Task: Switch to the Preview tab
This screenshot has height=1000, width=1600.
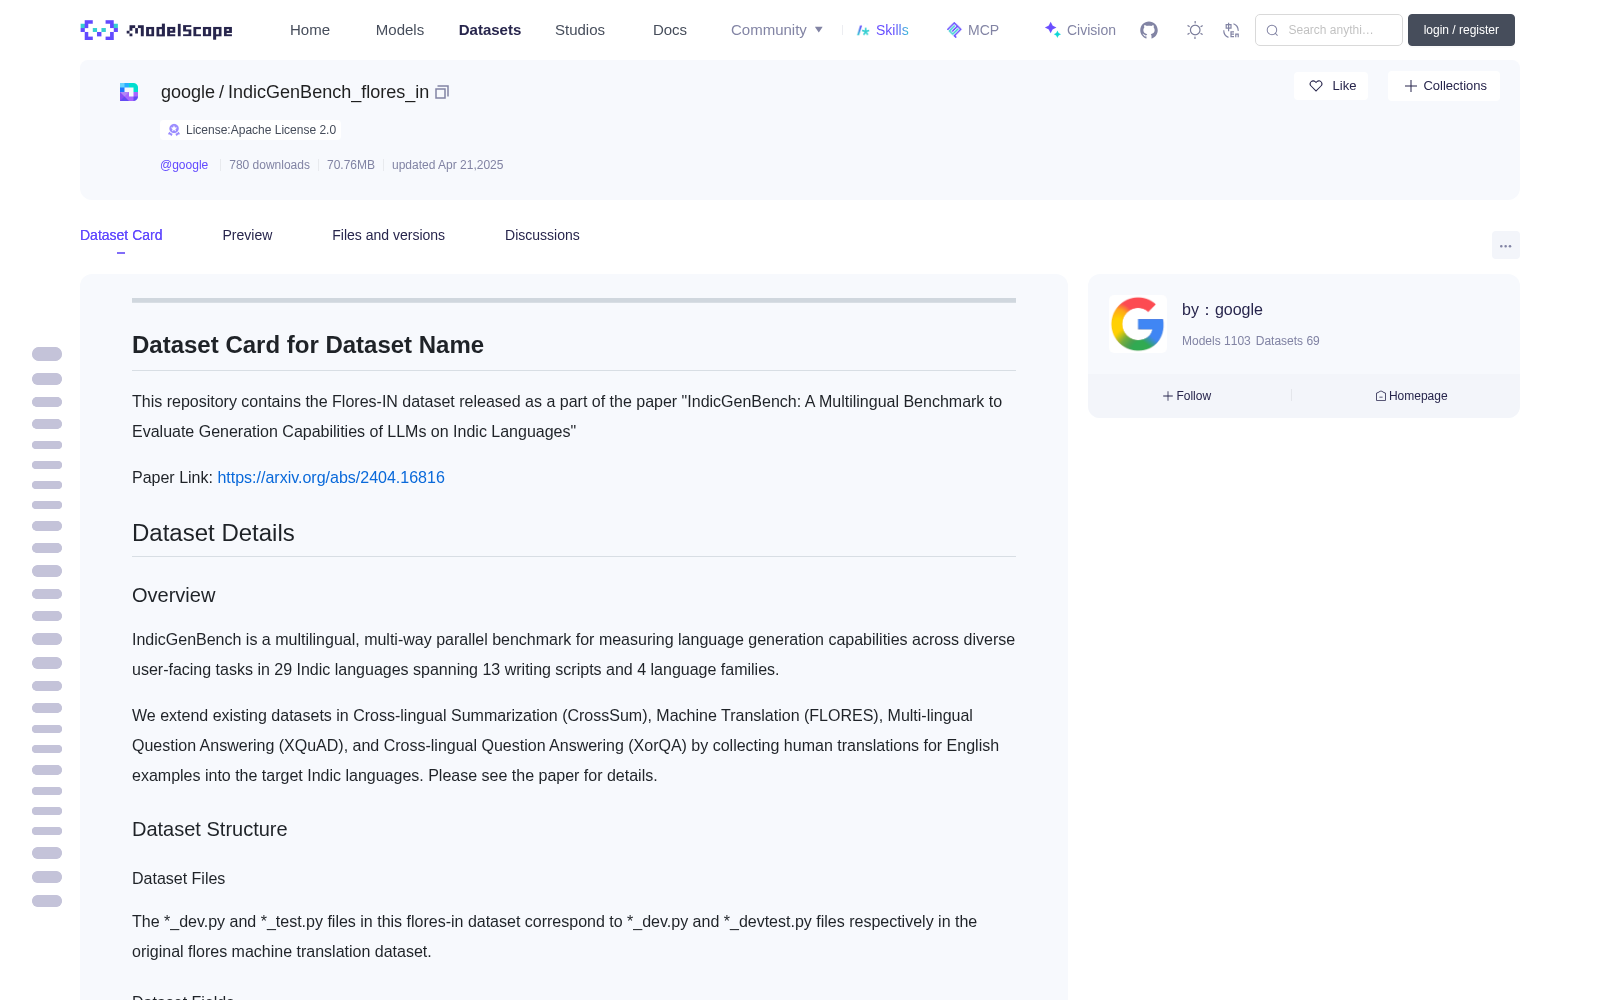Action: [247, 235]
